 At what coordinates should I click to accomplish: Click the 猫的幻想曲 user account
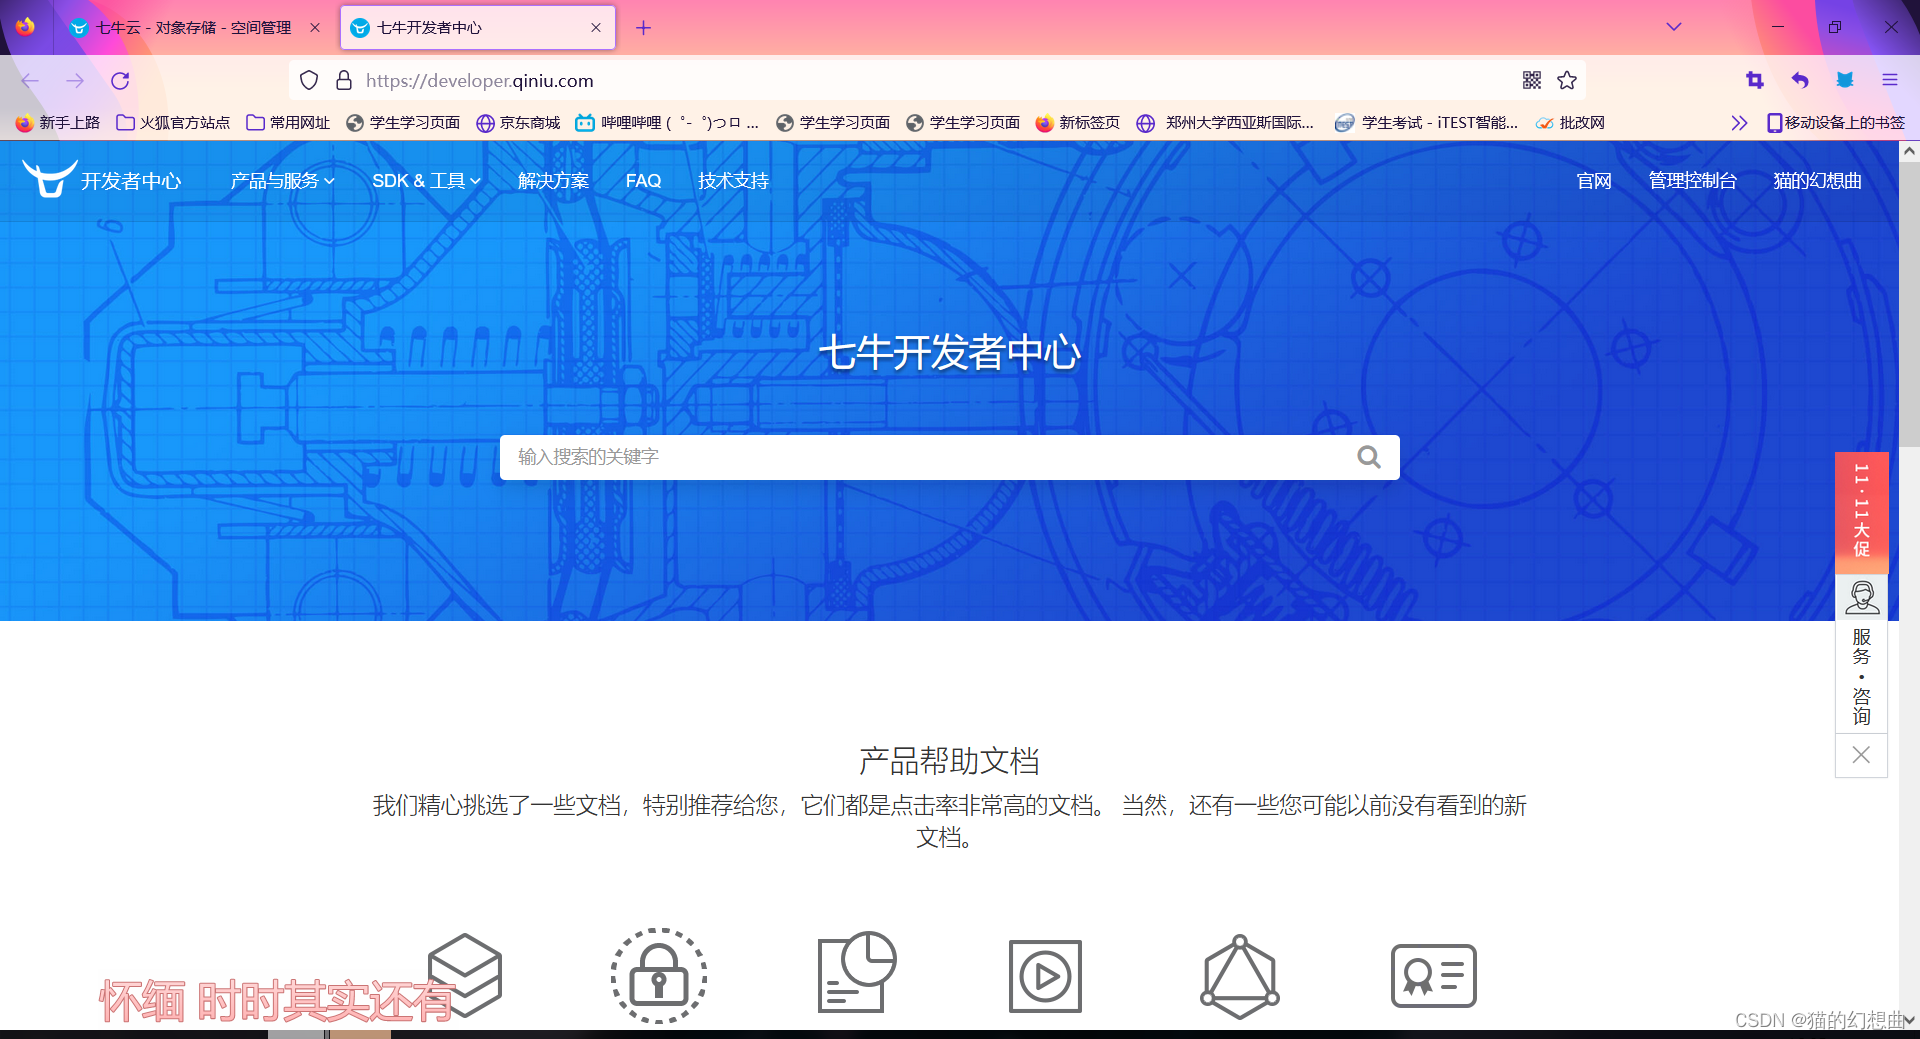(1817, 181)
